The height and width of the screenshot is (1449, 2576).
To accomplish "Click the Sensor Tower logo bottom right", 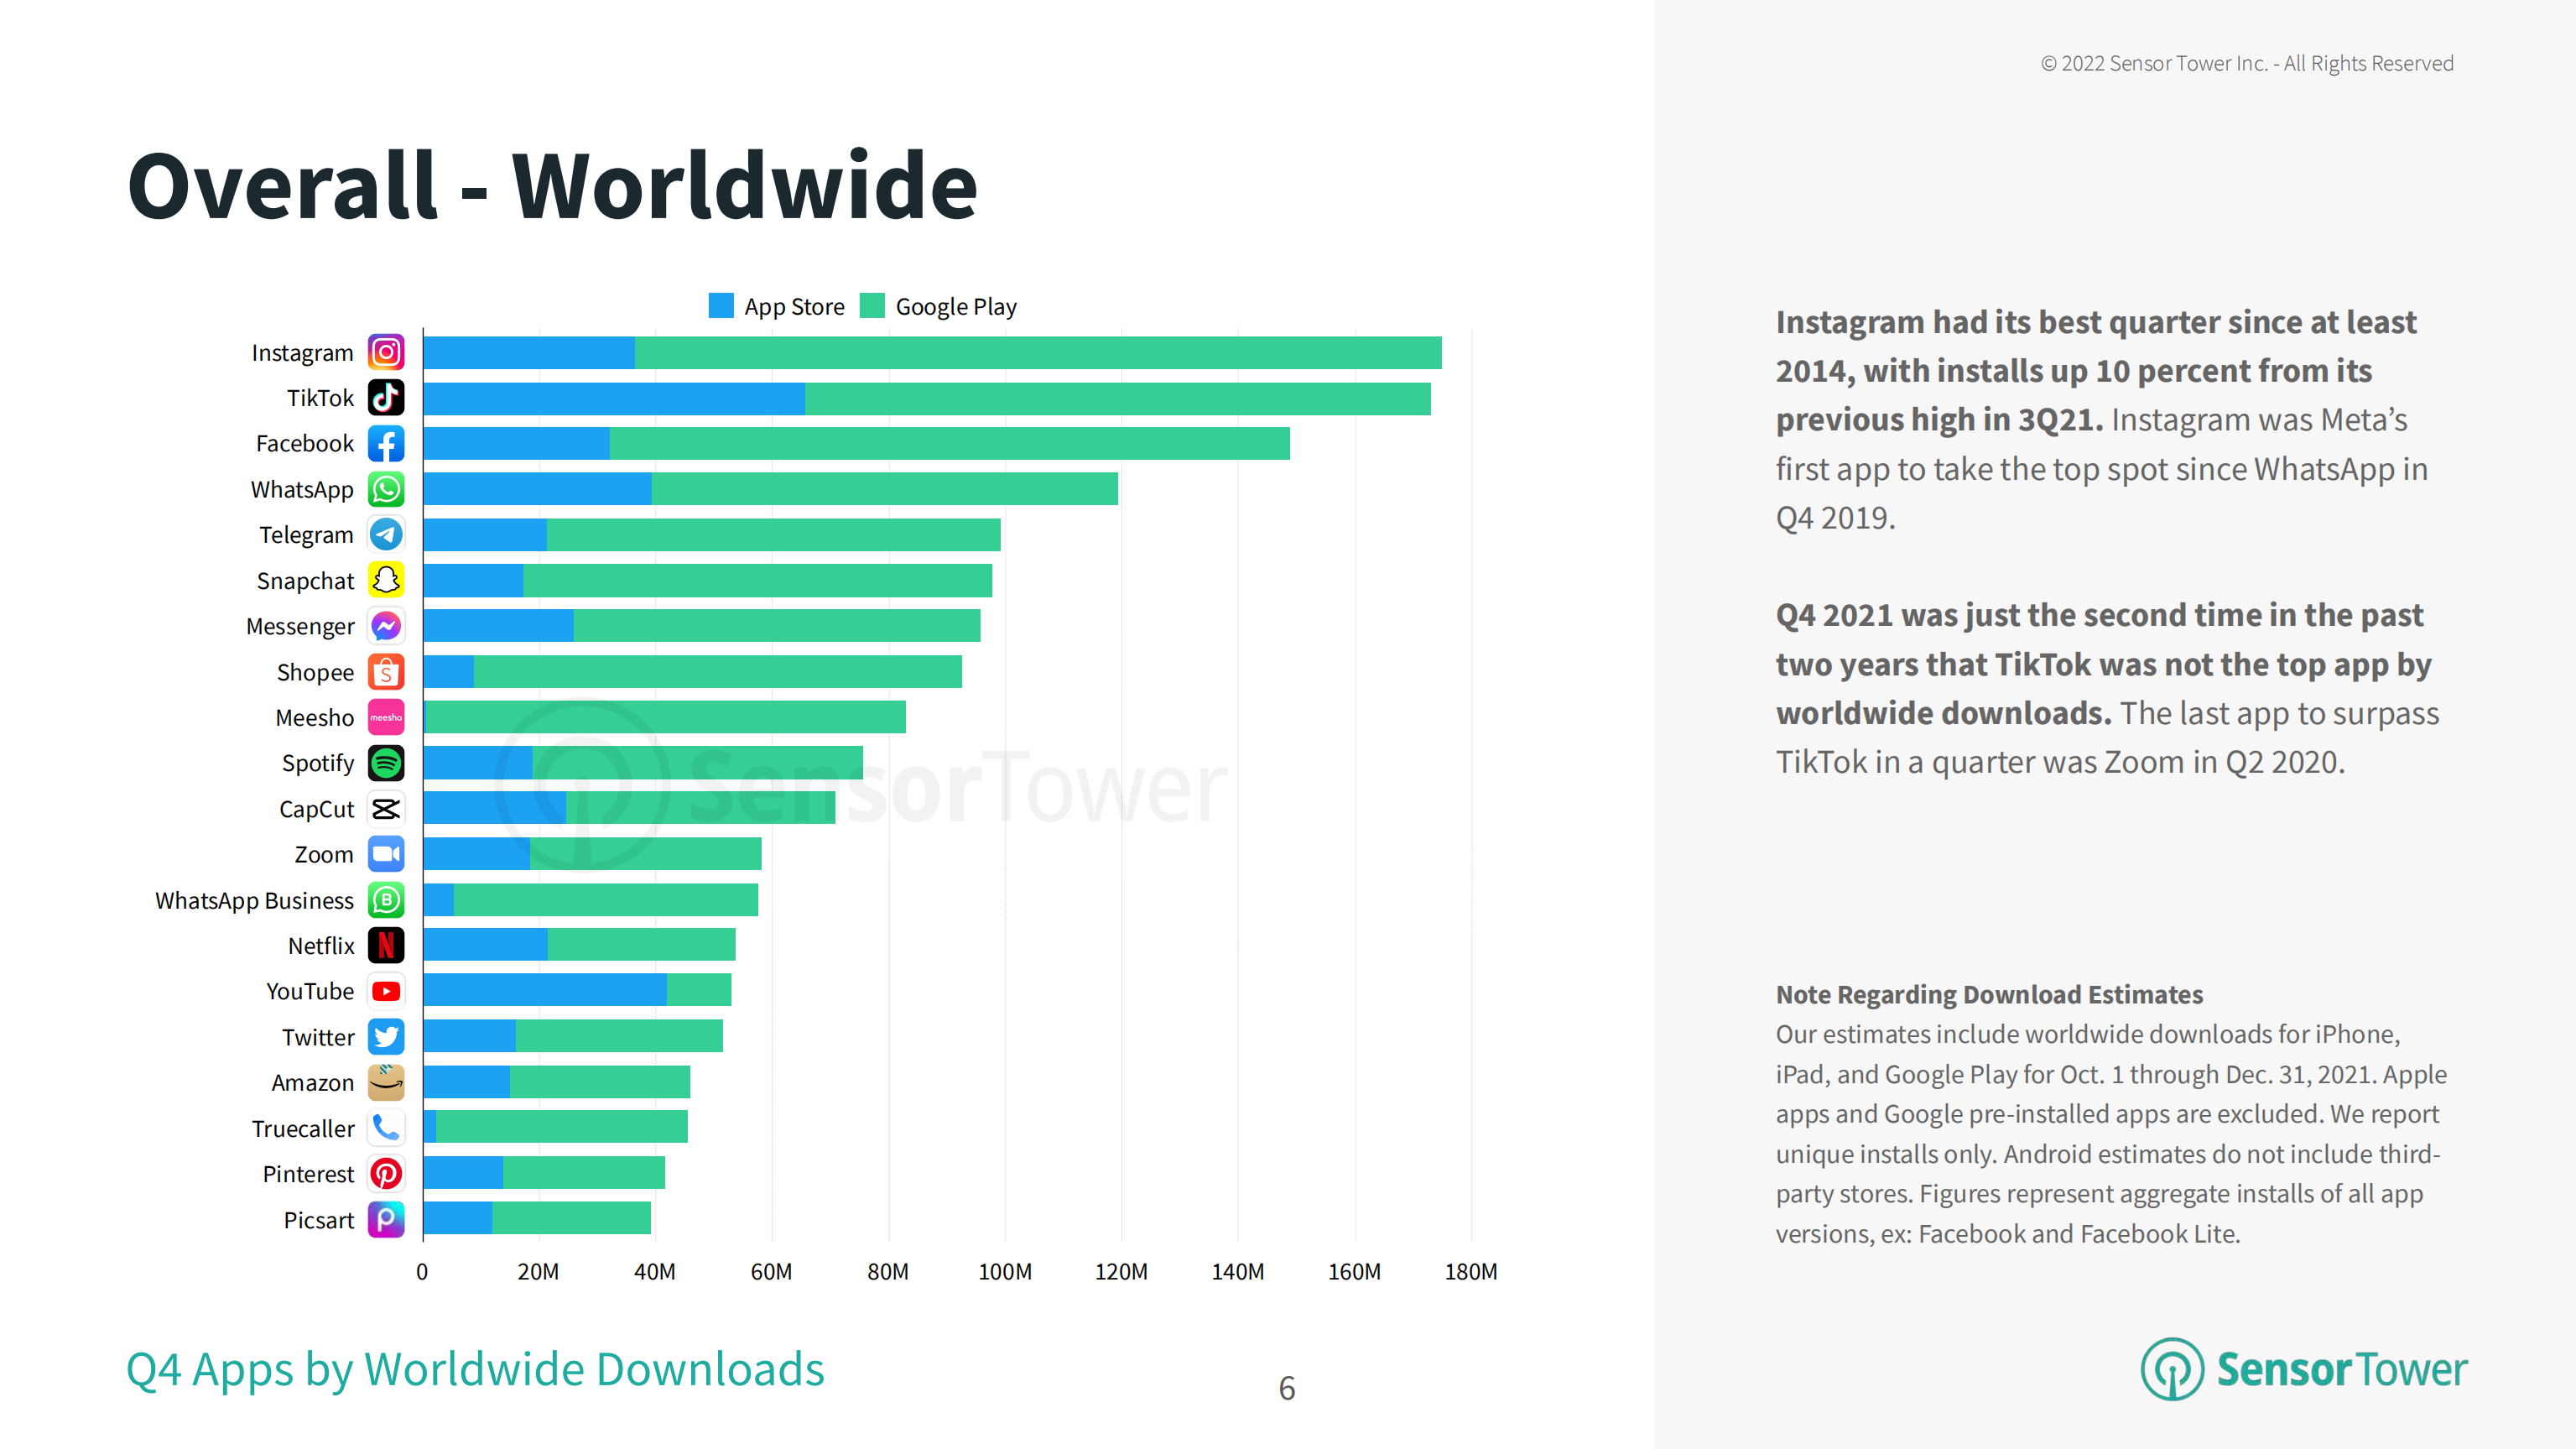I will (x=2303, y=1369).
